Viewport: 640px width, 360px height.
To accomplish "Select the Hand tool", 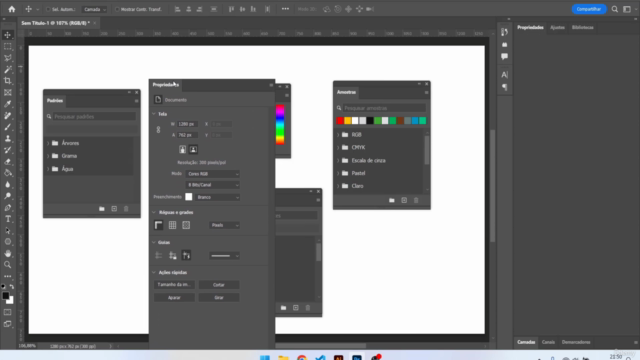I will coord(8,253).
